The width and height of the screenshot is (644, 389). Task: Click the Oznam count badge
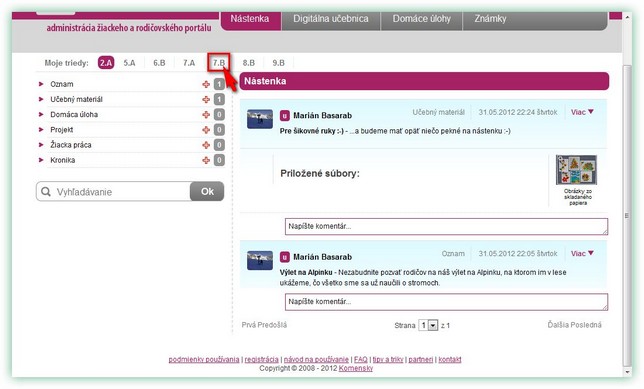[219, 84]
